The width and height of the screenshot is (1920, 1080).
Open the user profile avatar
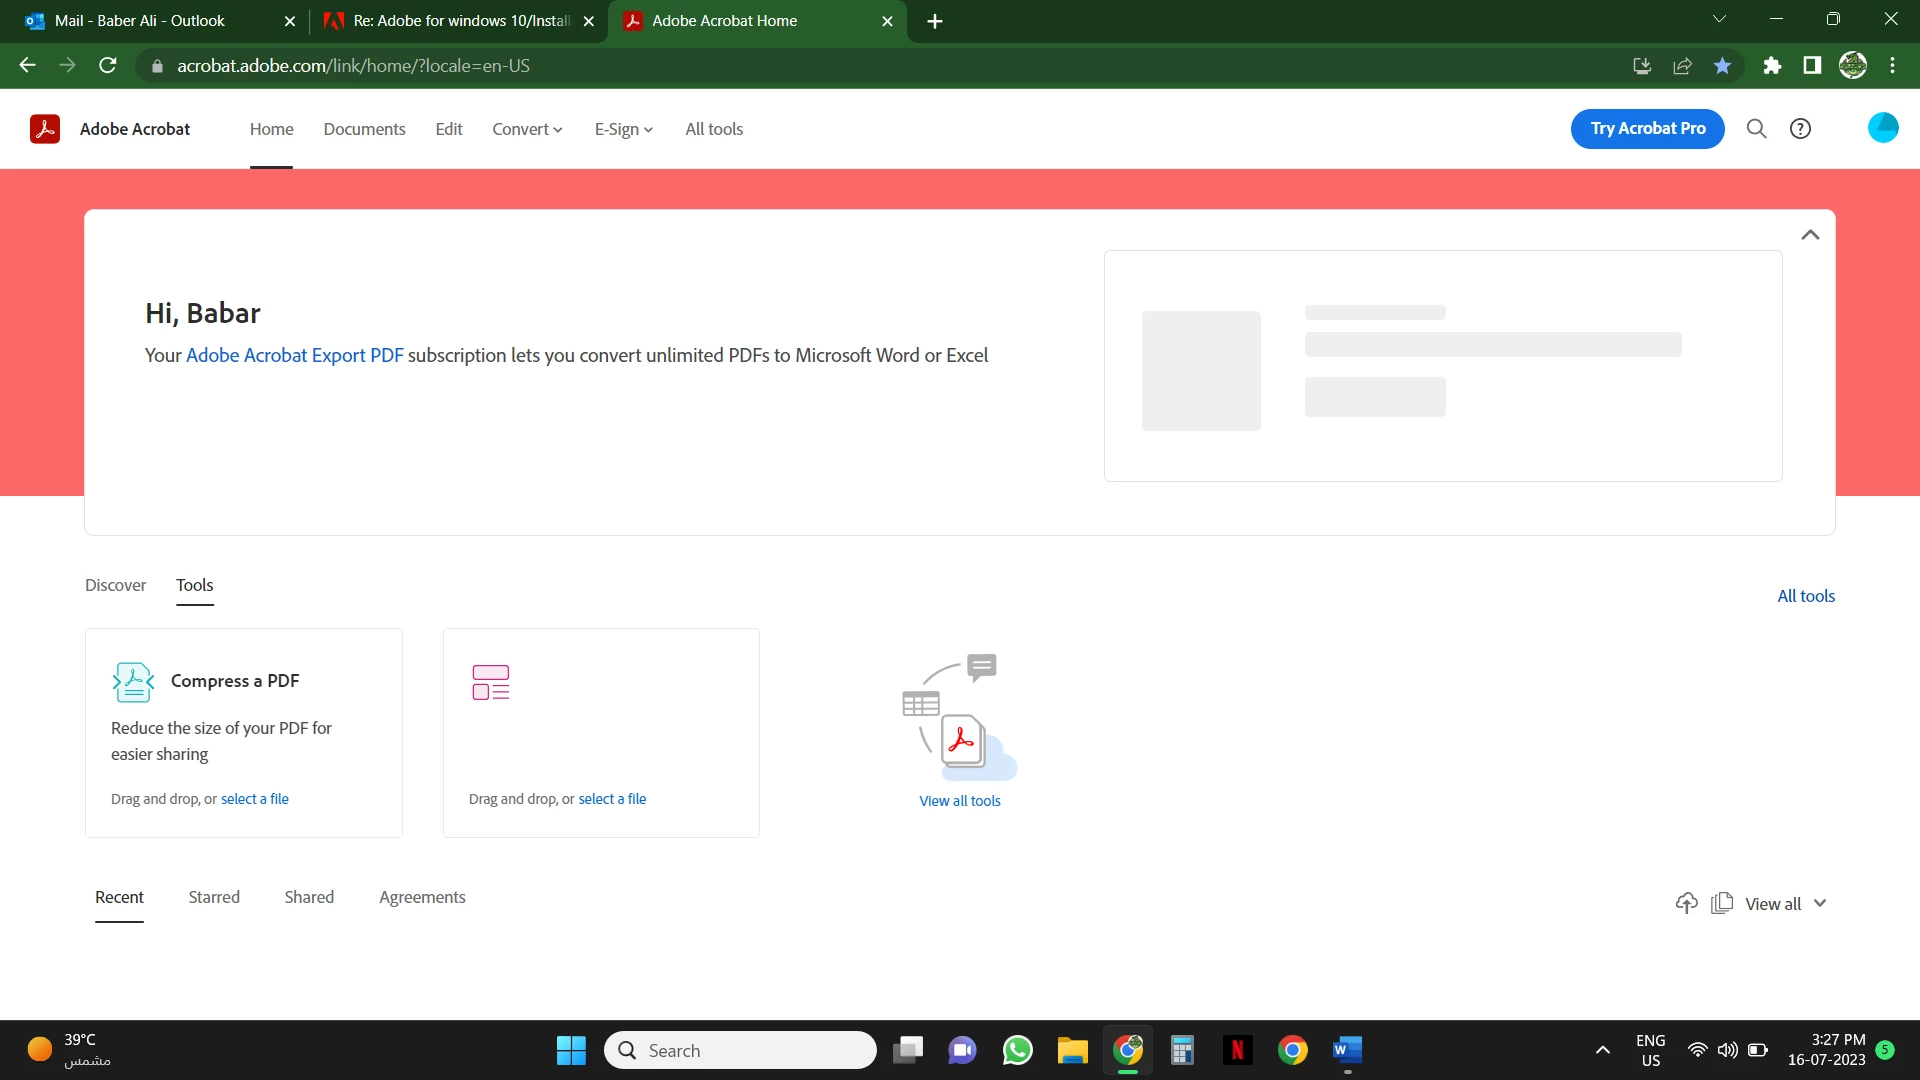[1882, 128]
